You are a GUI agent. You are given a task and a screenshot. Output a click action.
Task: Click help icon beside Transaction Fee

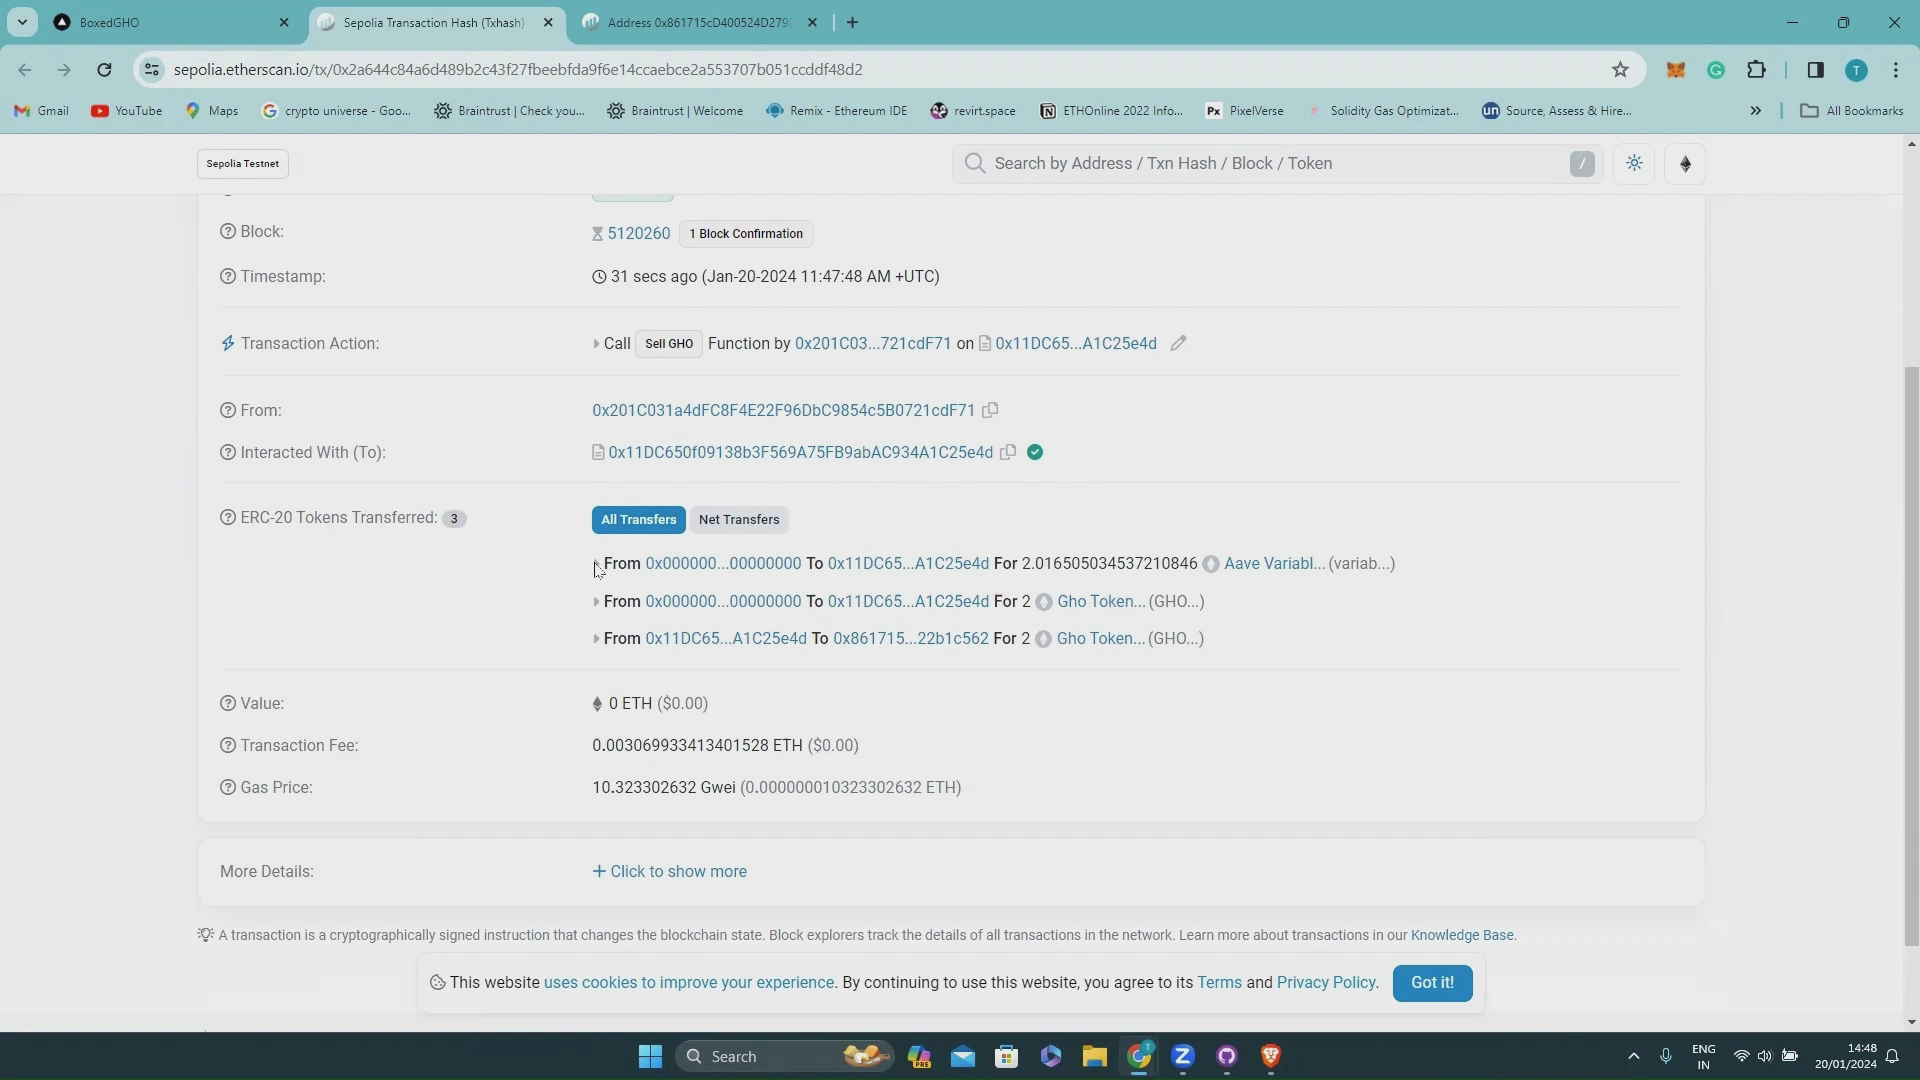click(228, 746)
